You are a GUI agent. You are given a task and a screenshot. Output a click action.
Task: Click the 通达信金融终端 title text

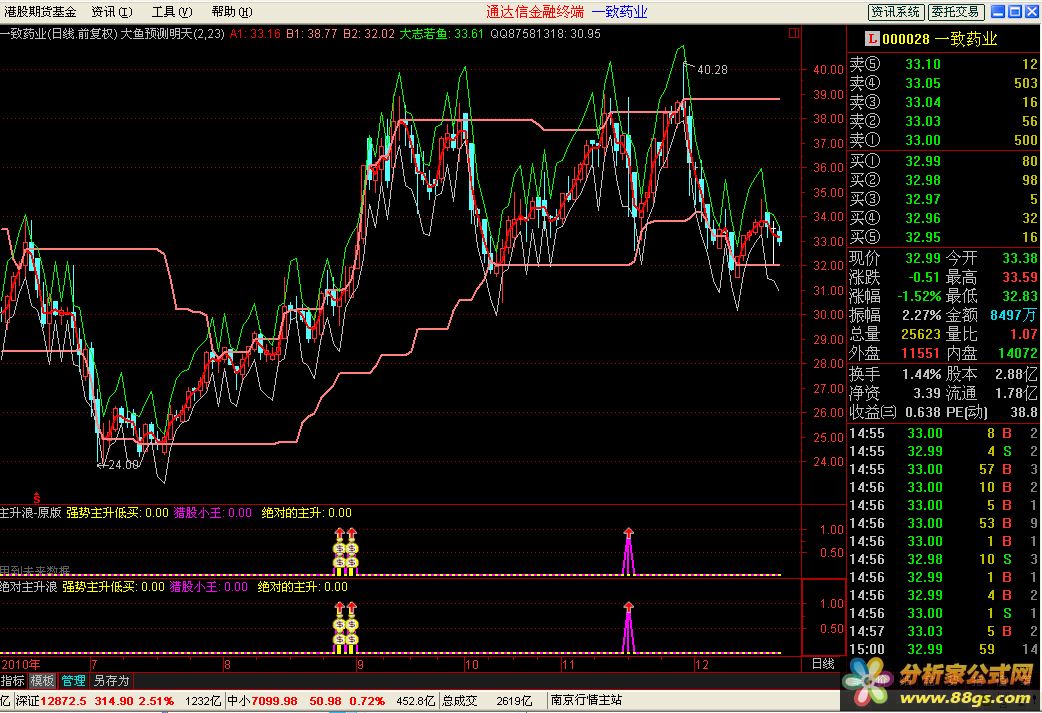pyautogui.click(x=535, y=11)
